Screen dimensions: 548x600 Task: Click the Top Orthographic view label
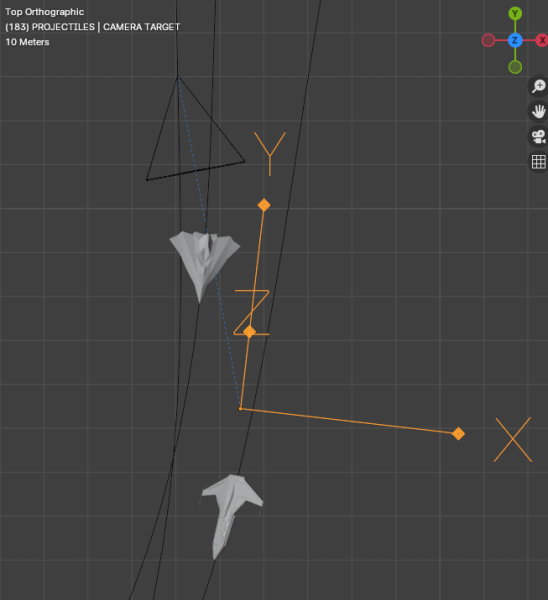[44, 12]
